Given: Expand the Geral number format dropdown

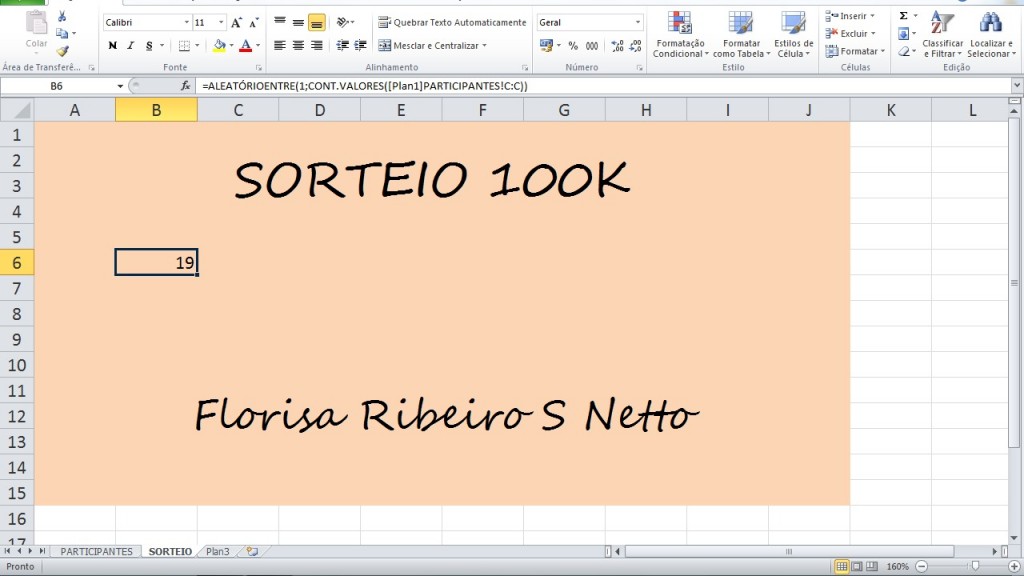Looking at the screenshot, I should pyautogui.click(x=636, y=21).
